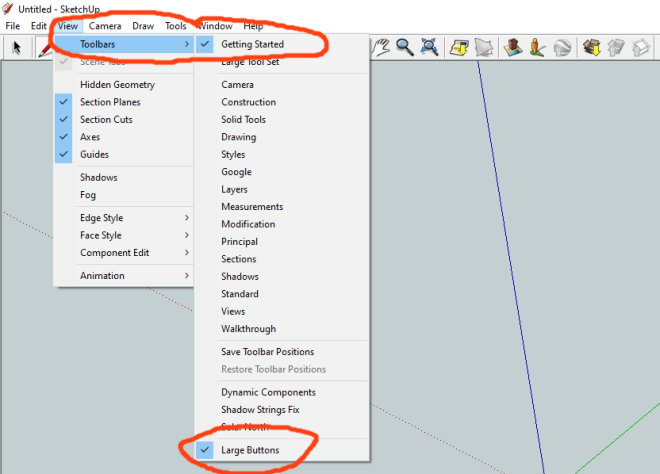This screenshot has height=474, width=660.
Task: Open the Draw menu
Action: point(143,26)
